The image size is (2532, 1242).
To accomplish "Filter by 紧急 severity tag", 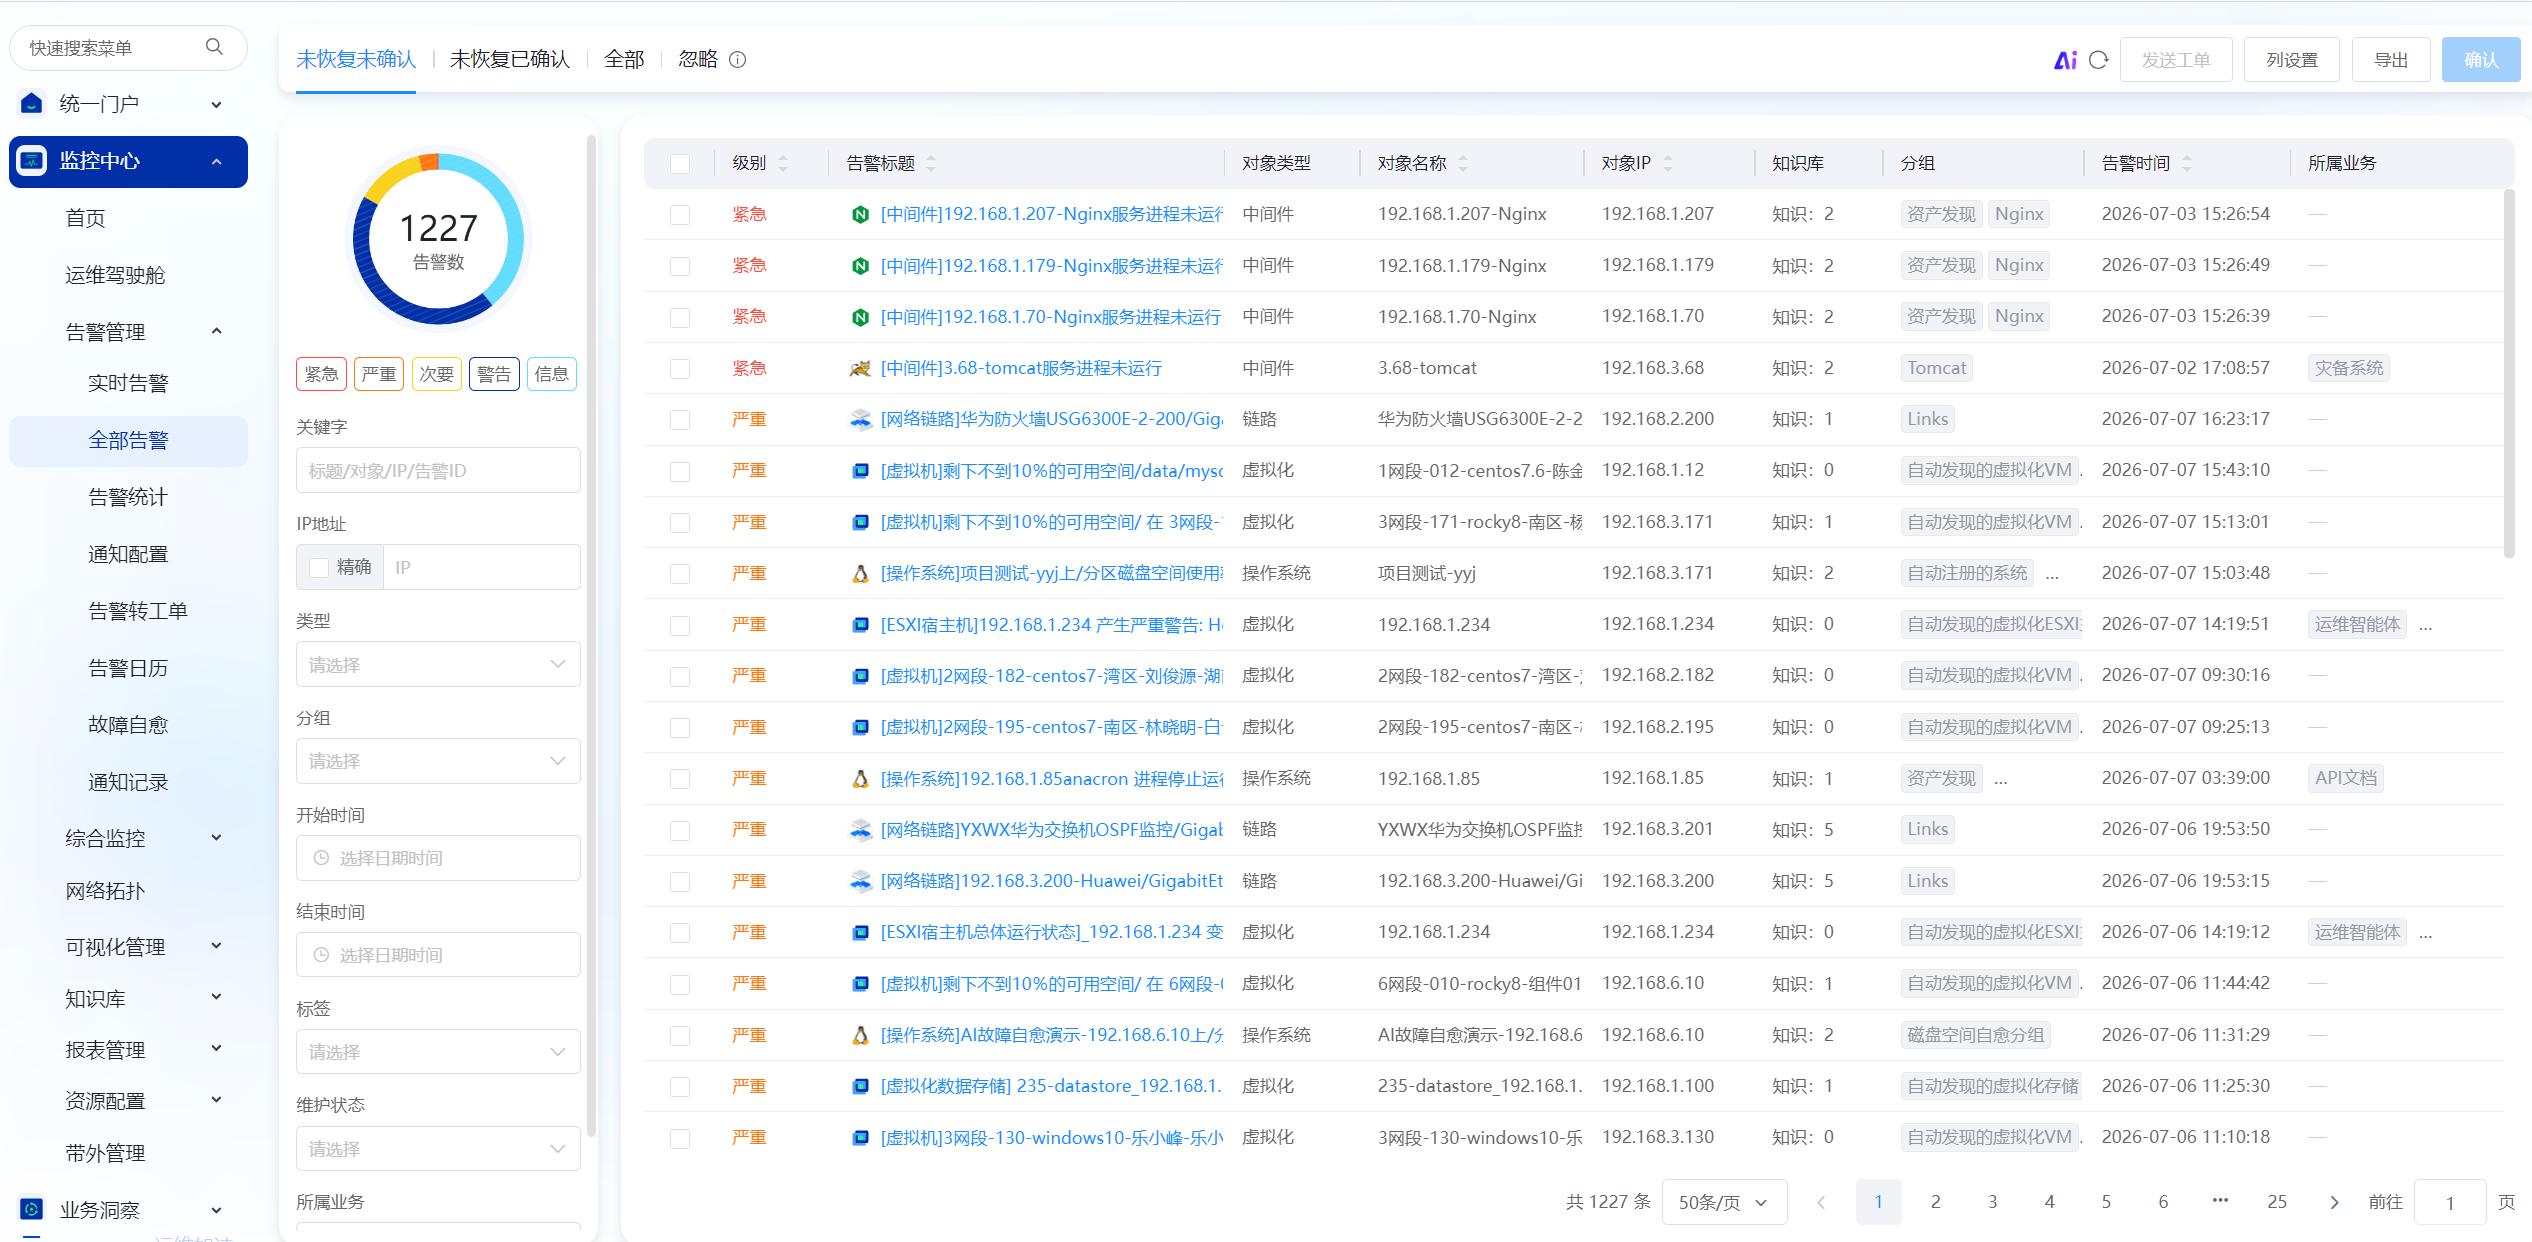I will (x=321, y=374).
